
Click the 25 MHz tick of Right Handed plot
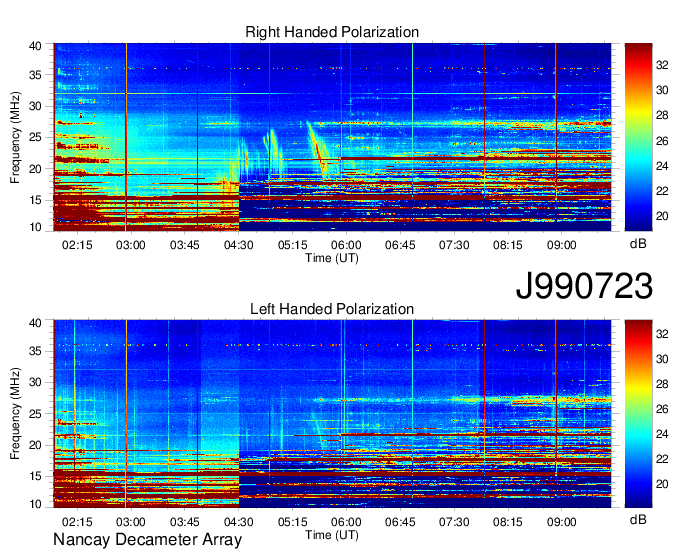click(35, 137)
